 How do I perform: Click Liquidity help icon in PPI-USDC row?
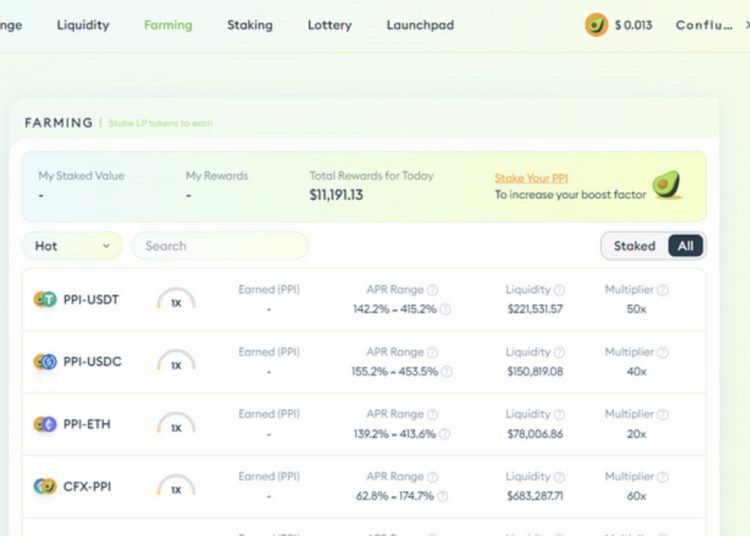(x=559, y=353)
